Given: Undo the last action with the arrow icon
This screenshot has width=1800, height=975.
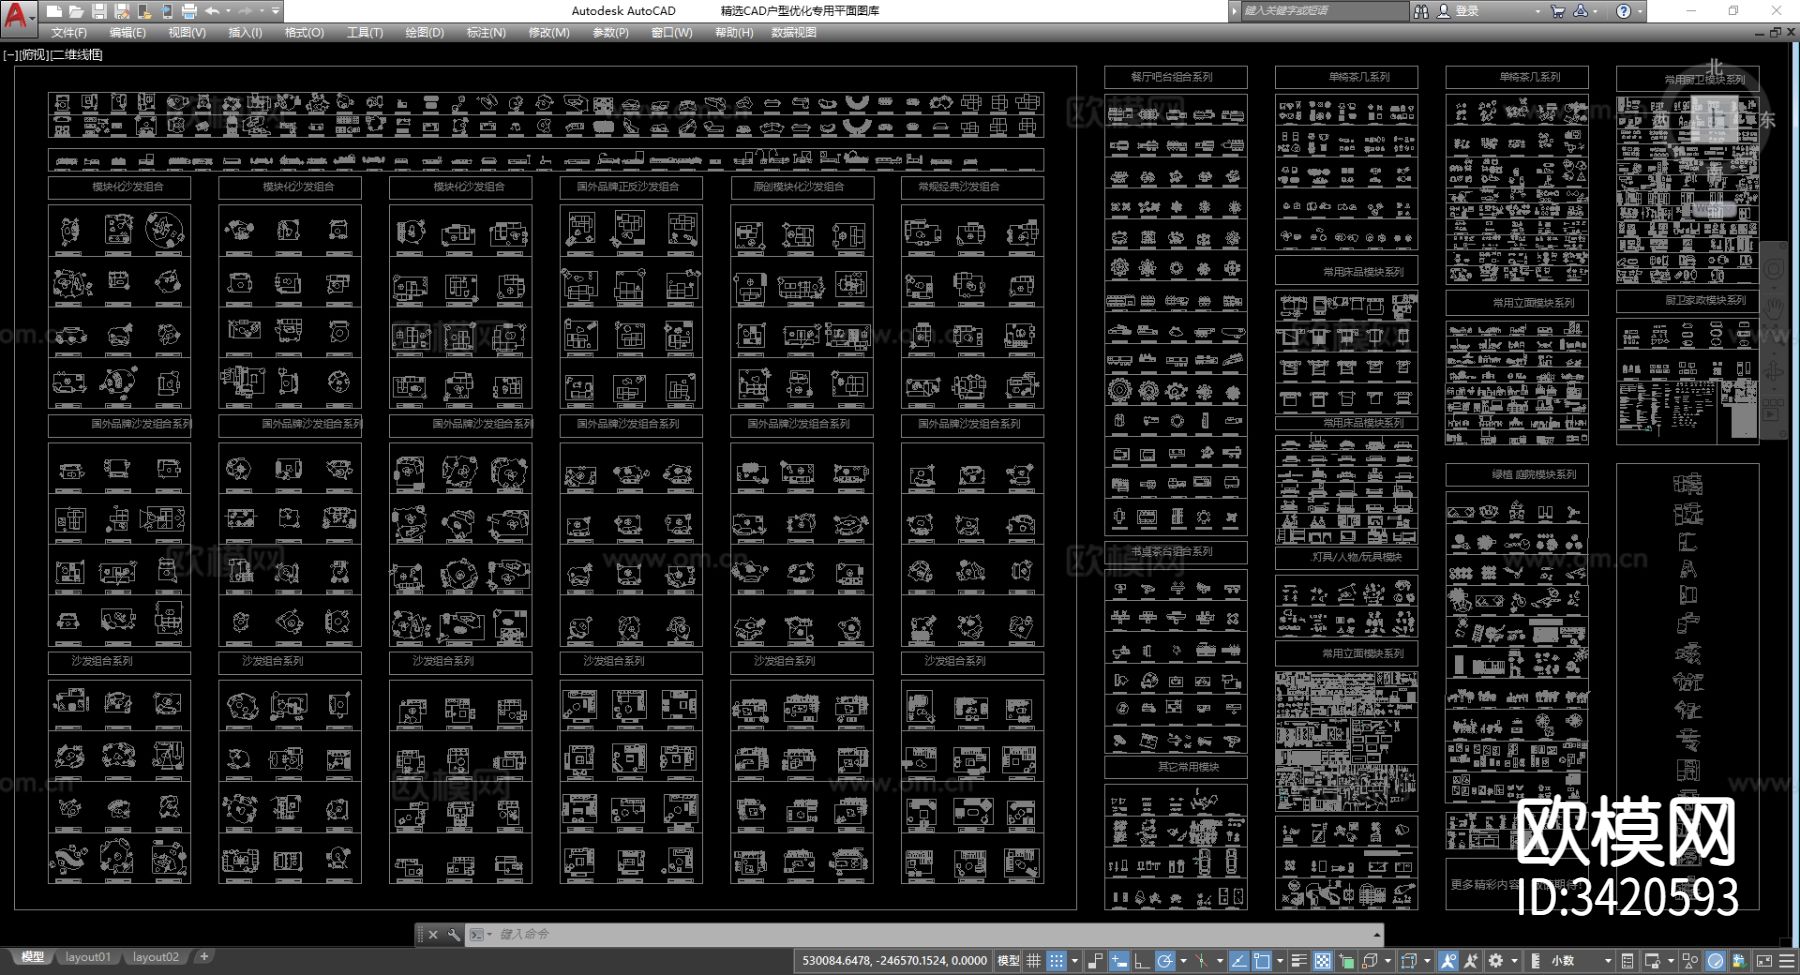Looking at the screenshot, I should [212, 11].
